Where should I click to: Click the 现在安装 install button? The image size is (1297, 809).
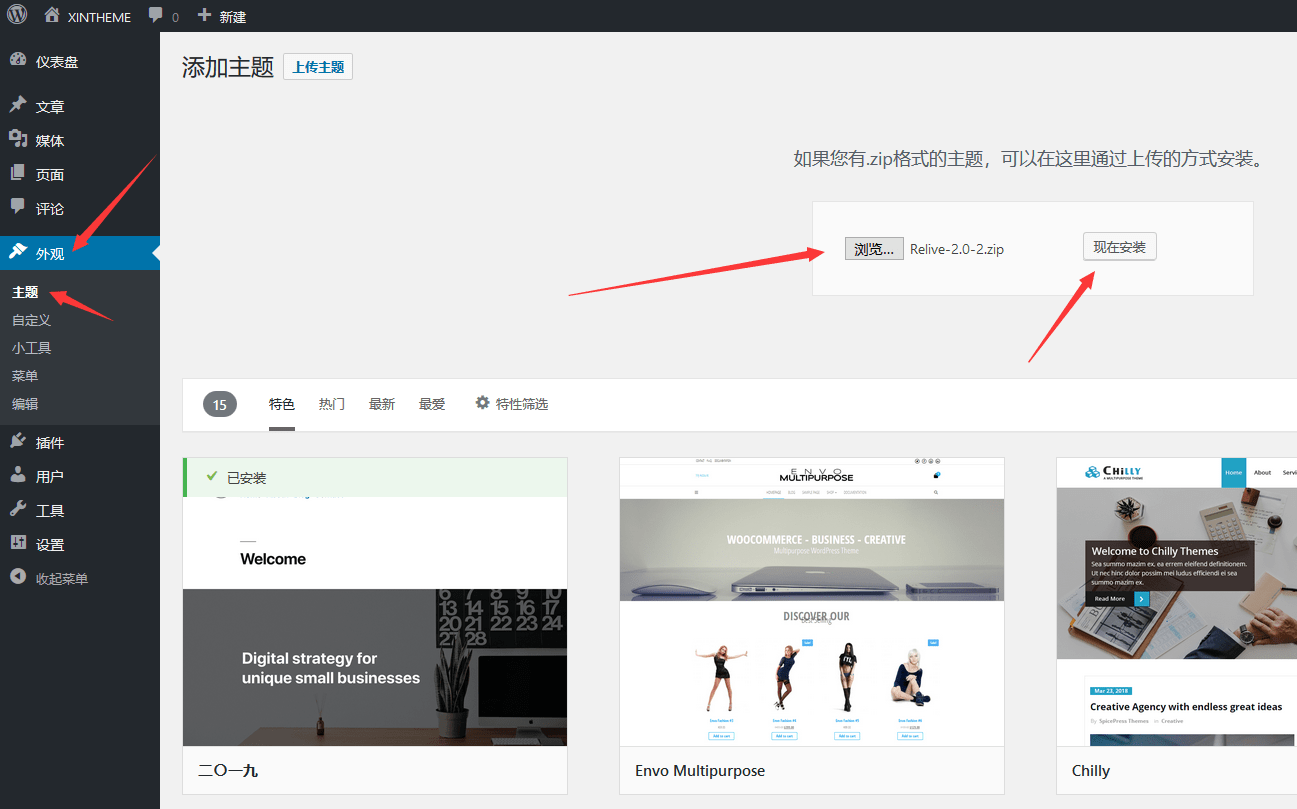coord(1119,247)
